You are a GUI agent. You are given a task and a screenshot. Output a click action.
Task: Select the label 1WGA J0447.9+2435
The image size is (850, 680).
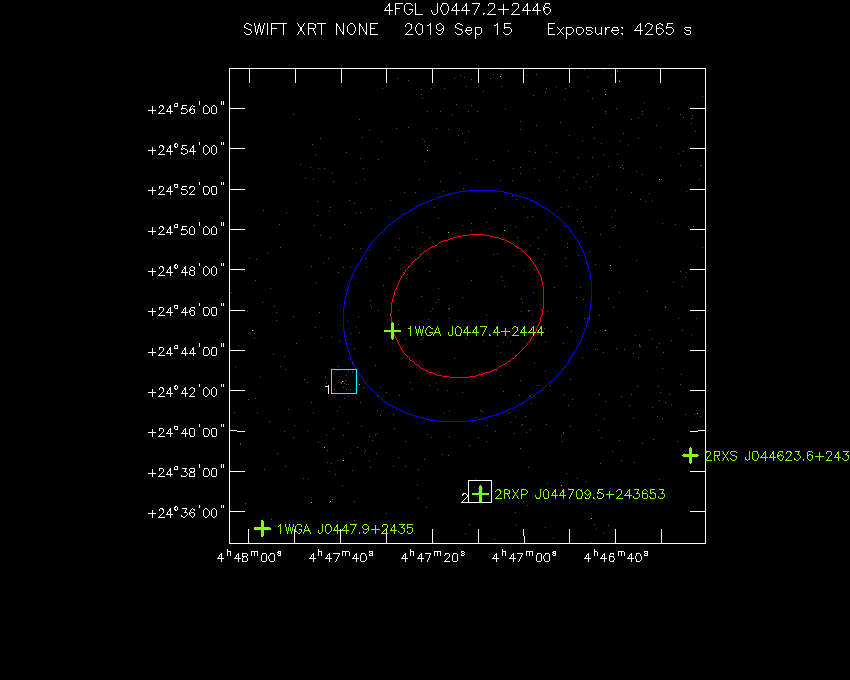tap(345, 529)
